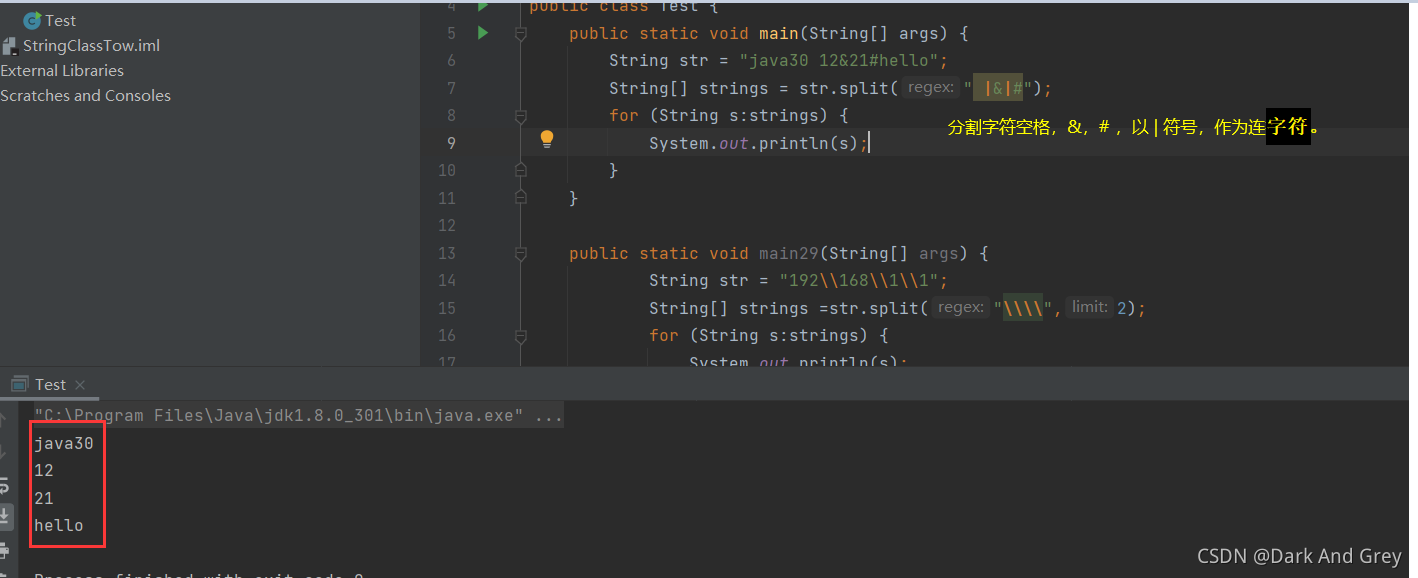Collapse the main29 method fold on line 13

[520, 254]
